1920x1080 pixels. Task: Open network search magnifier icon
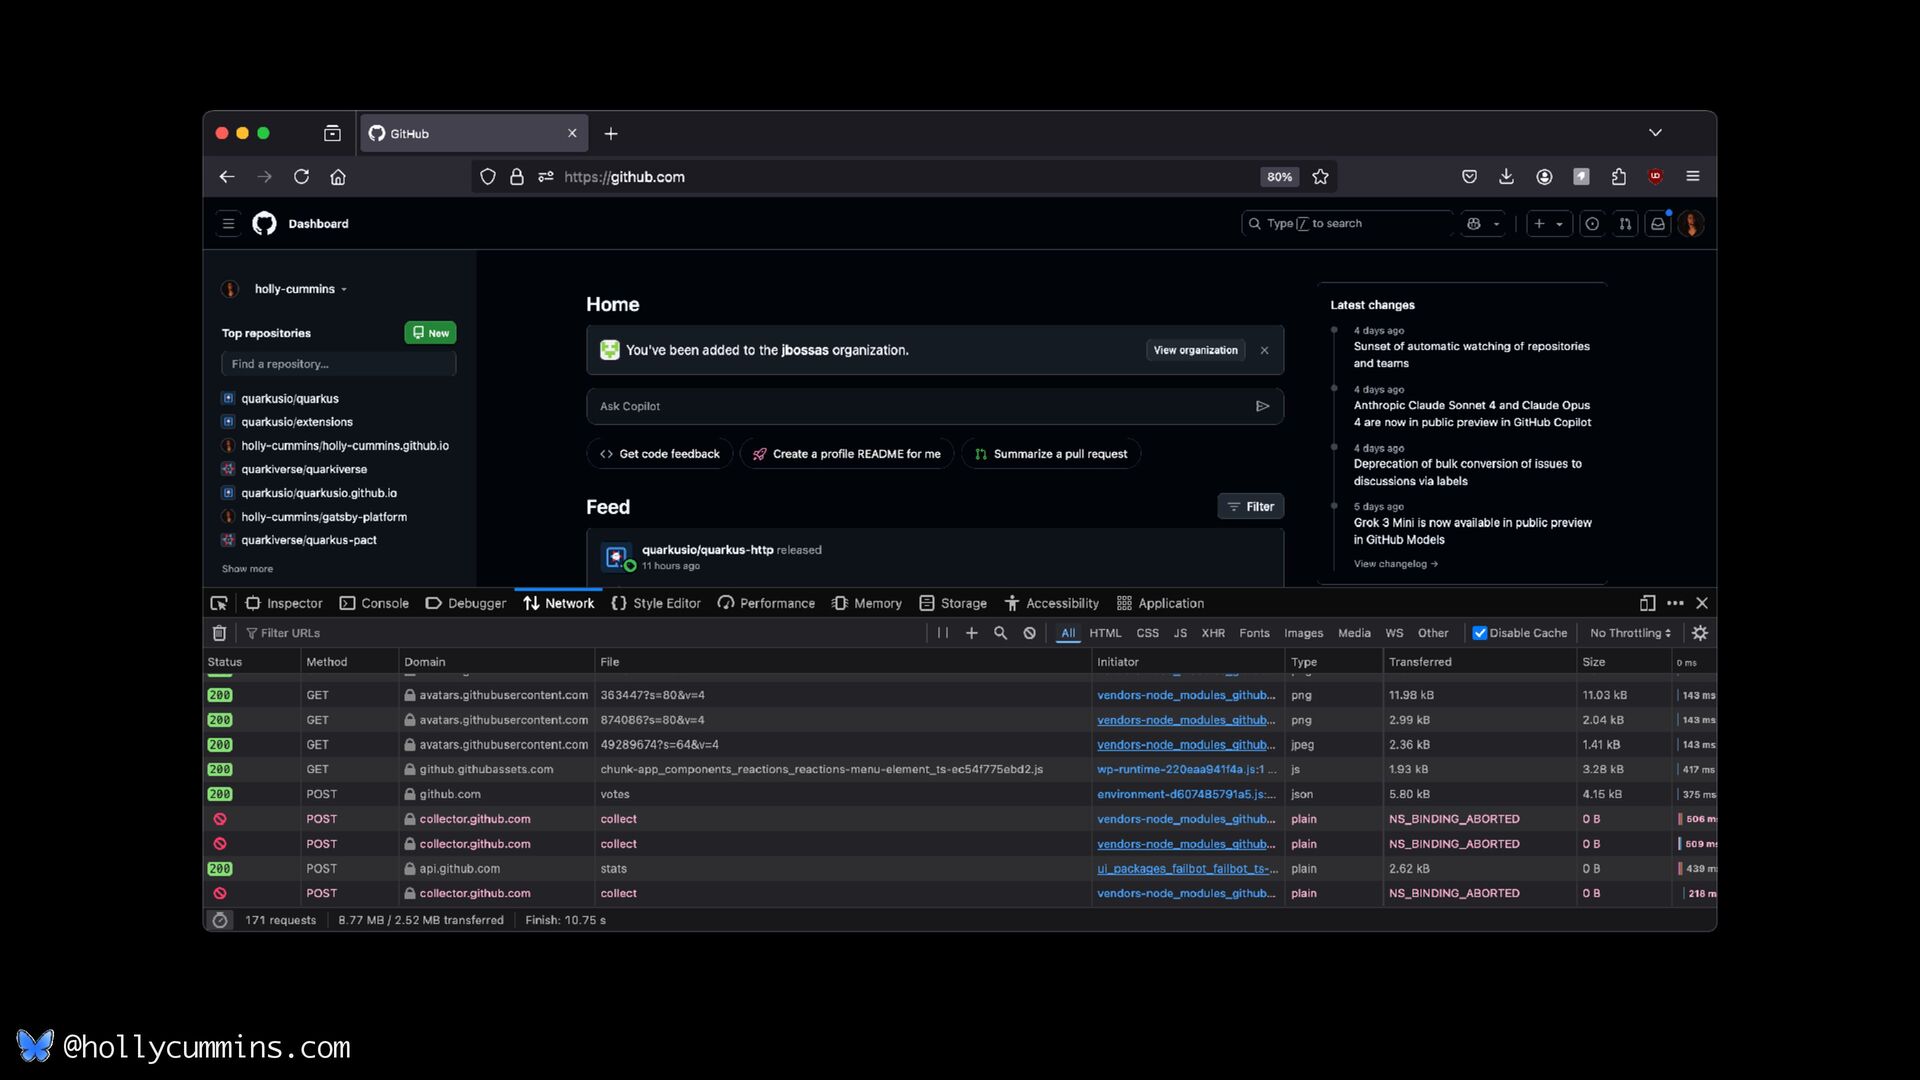click(1000, 633)
